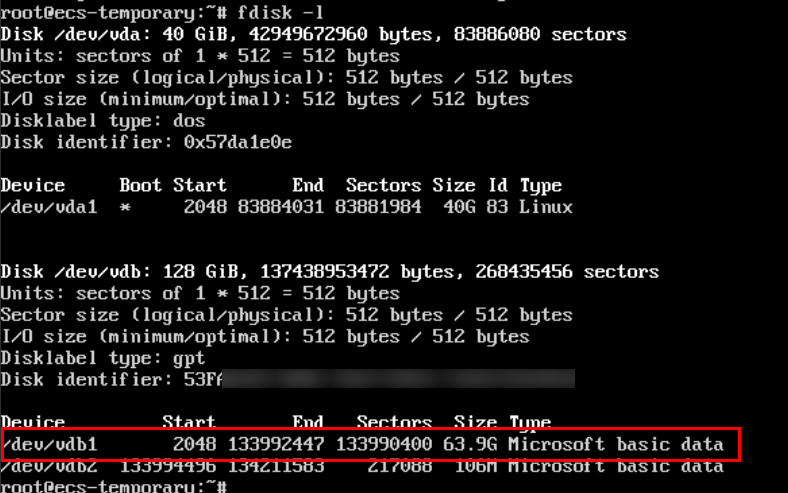Viewport: 788px width, 493px height.
Task: Click the 106M size of vdb2
Action: click(476, 466)
